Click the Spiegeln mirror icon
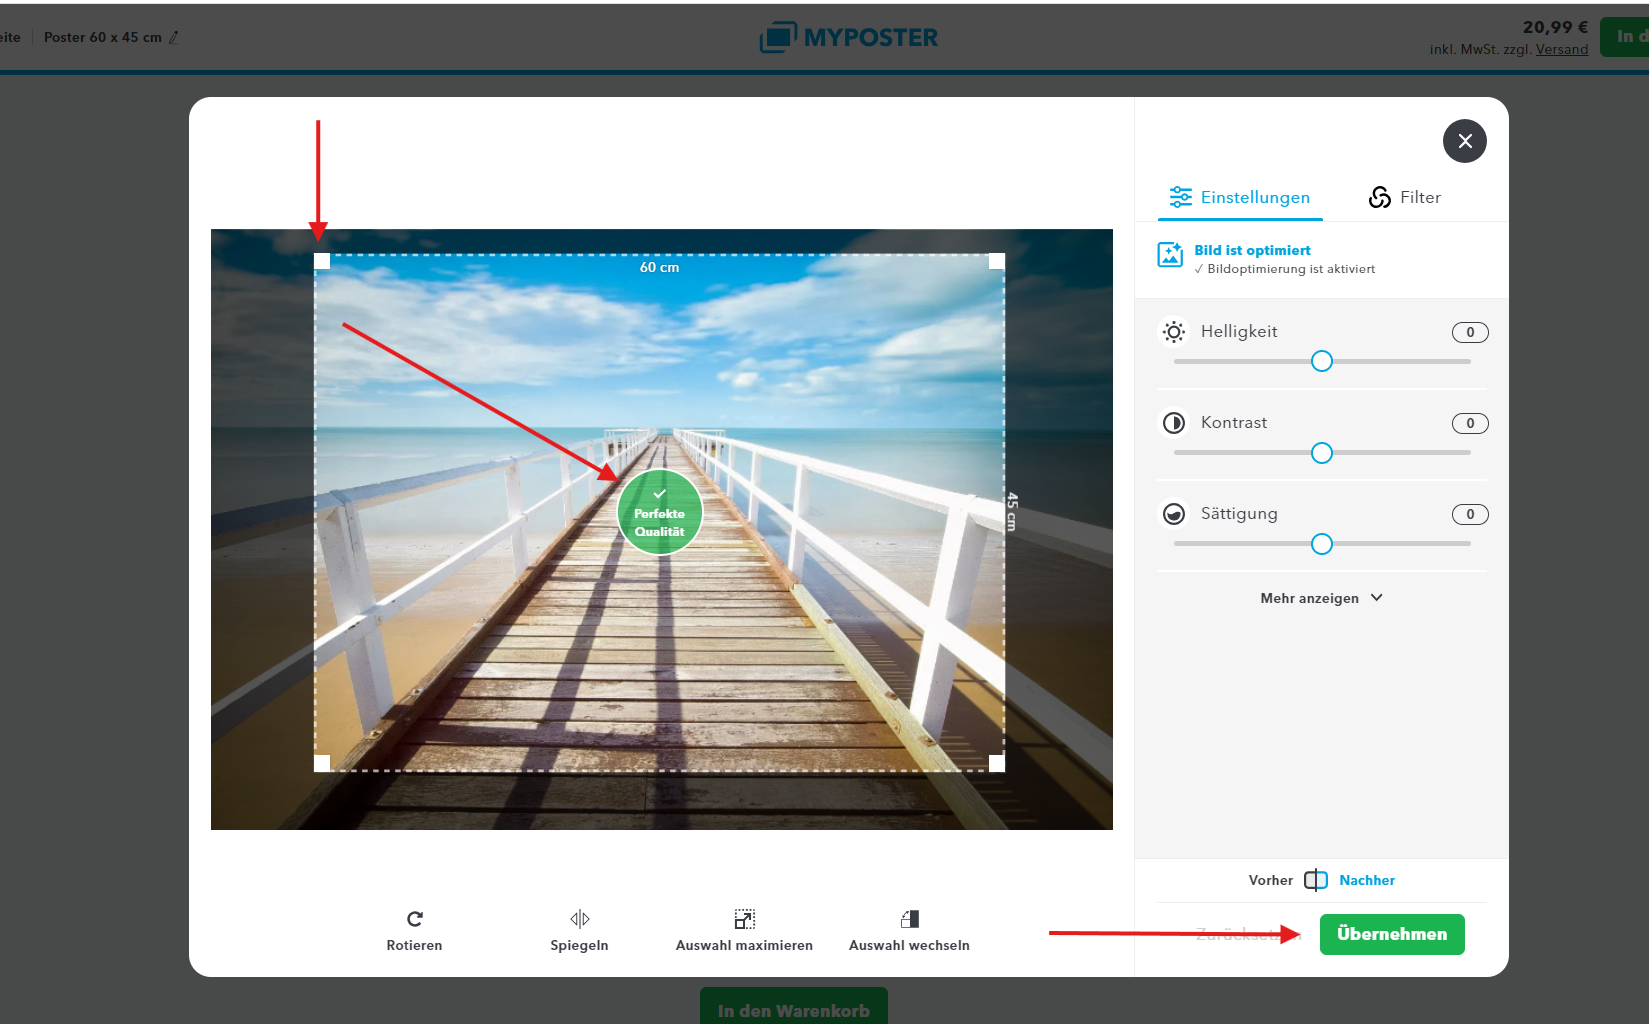Screen dimensions: 1649x1024 (x=580, y=918)
